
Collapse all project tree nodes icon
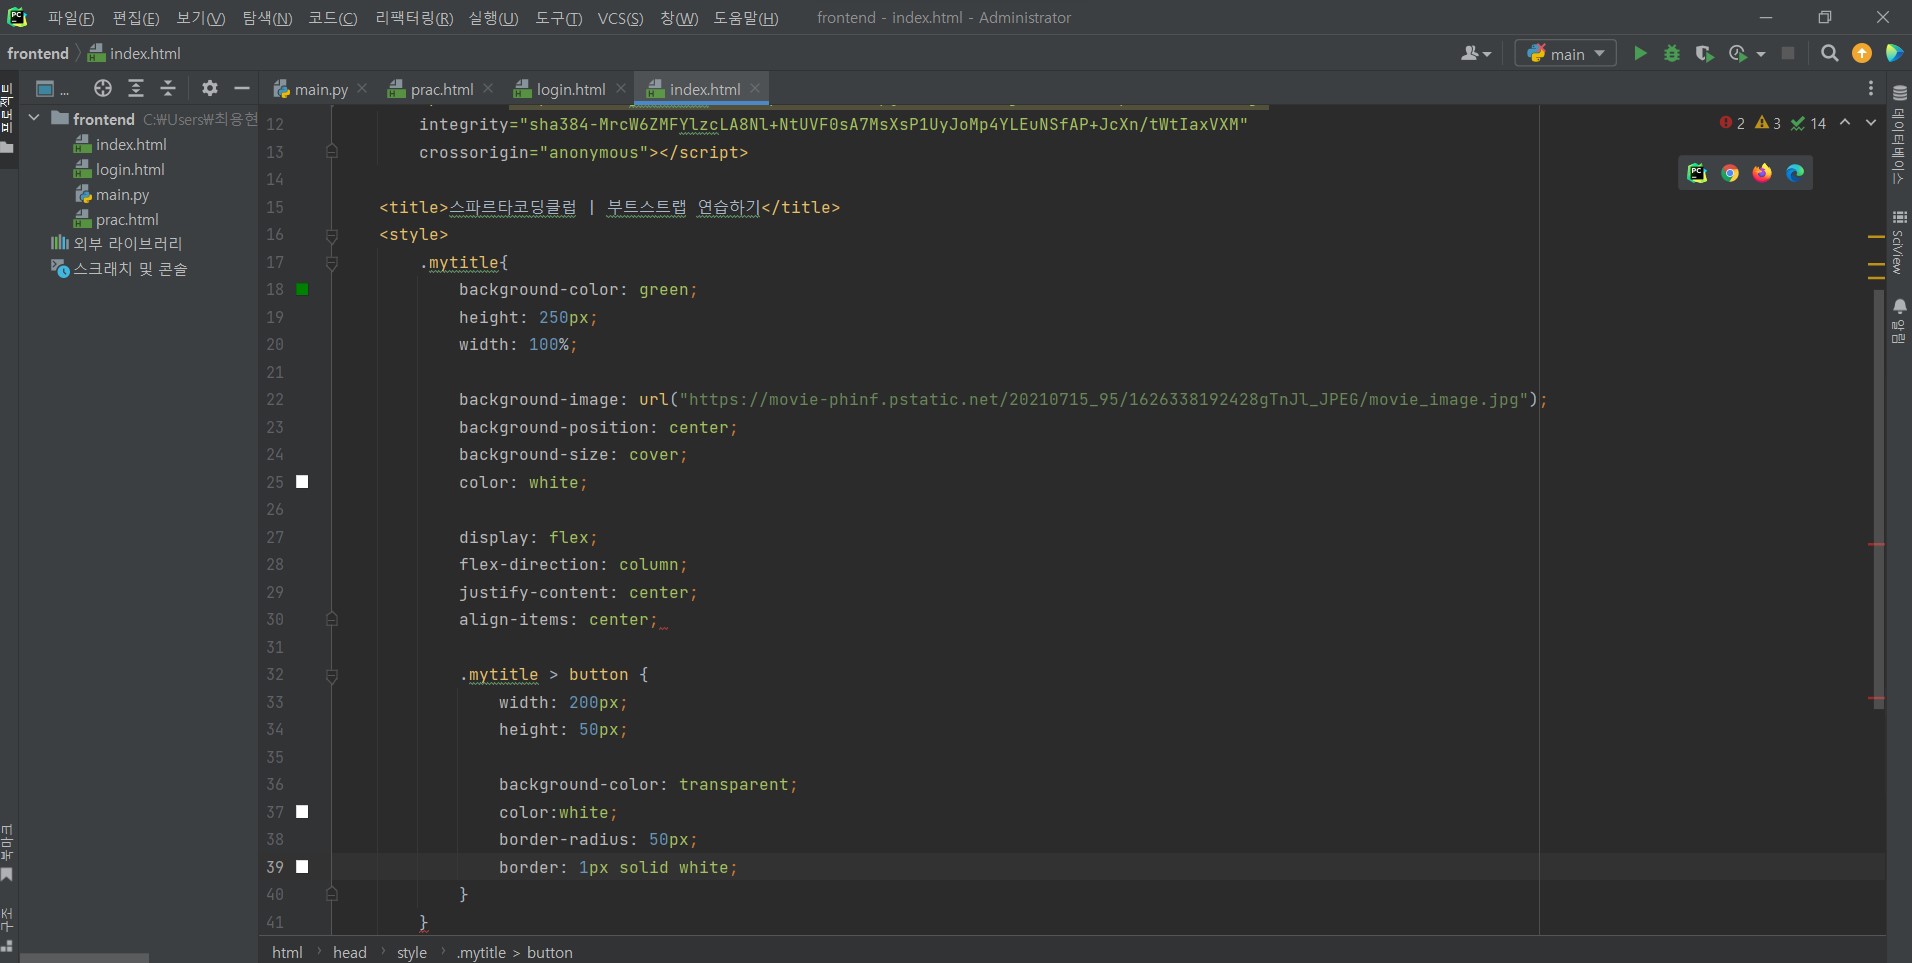click(168, 88)
